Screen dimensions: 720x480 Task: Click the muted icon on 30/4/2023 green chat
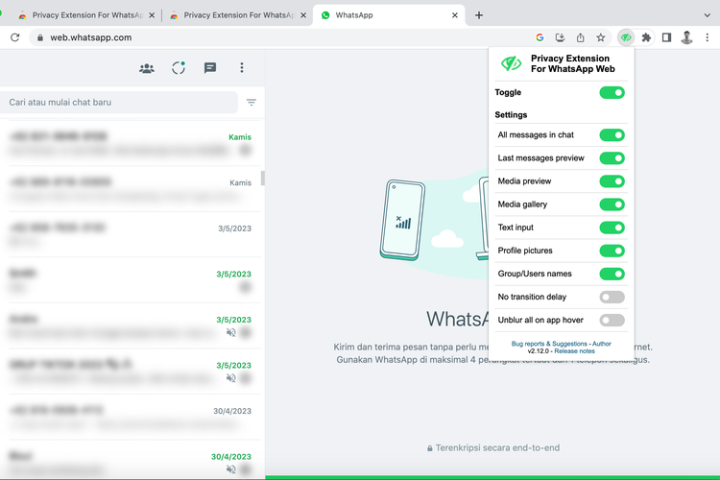tap(231, 469)
